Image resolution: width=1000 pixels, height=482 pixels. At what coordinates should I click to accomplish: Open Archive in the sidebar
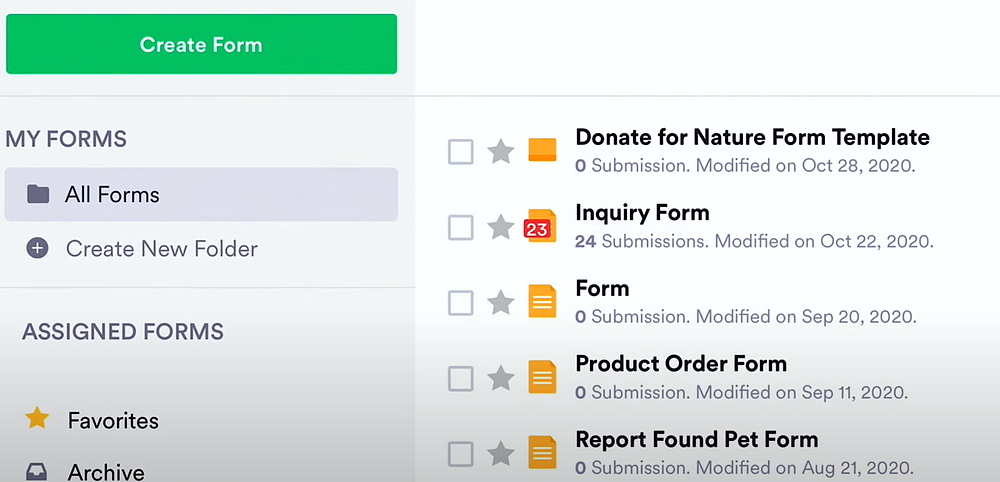click(x=105, y=472)
